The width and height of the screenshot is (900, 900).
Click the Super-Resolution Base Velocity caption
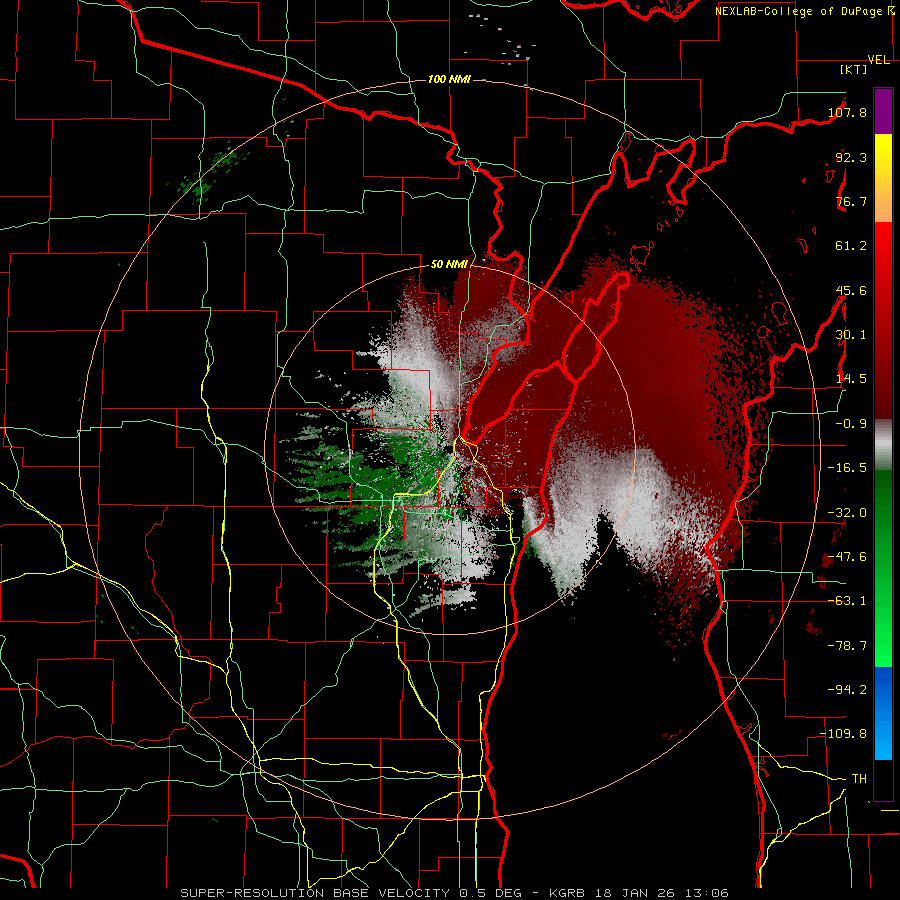[x=454, y=893]
